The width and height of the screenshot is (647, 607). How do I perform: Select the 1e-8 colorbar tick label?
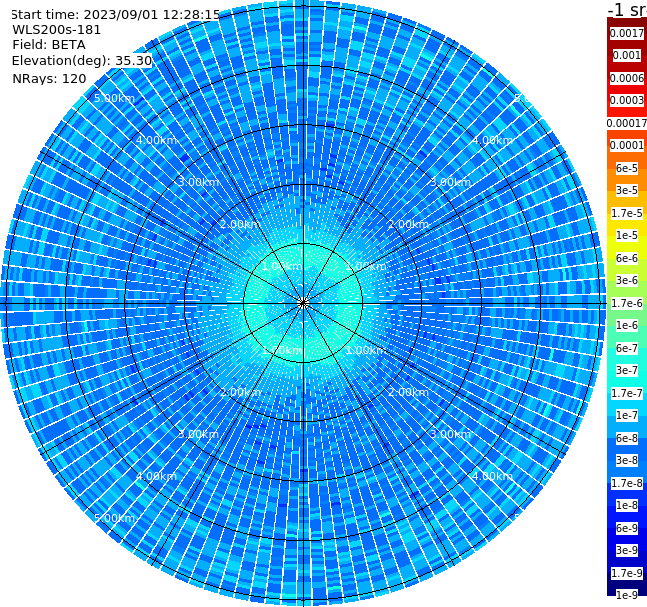(x=627, y=505)
